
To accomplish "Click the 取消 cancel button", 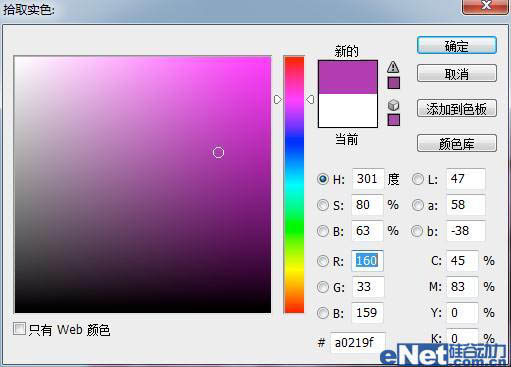I will tap(457, 74).
